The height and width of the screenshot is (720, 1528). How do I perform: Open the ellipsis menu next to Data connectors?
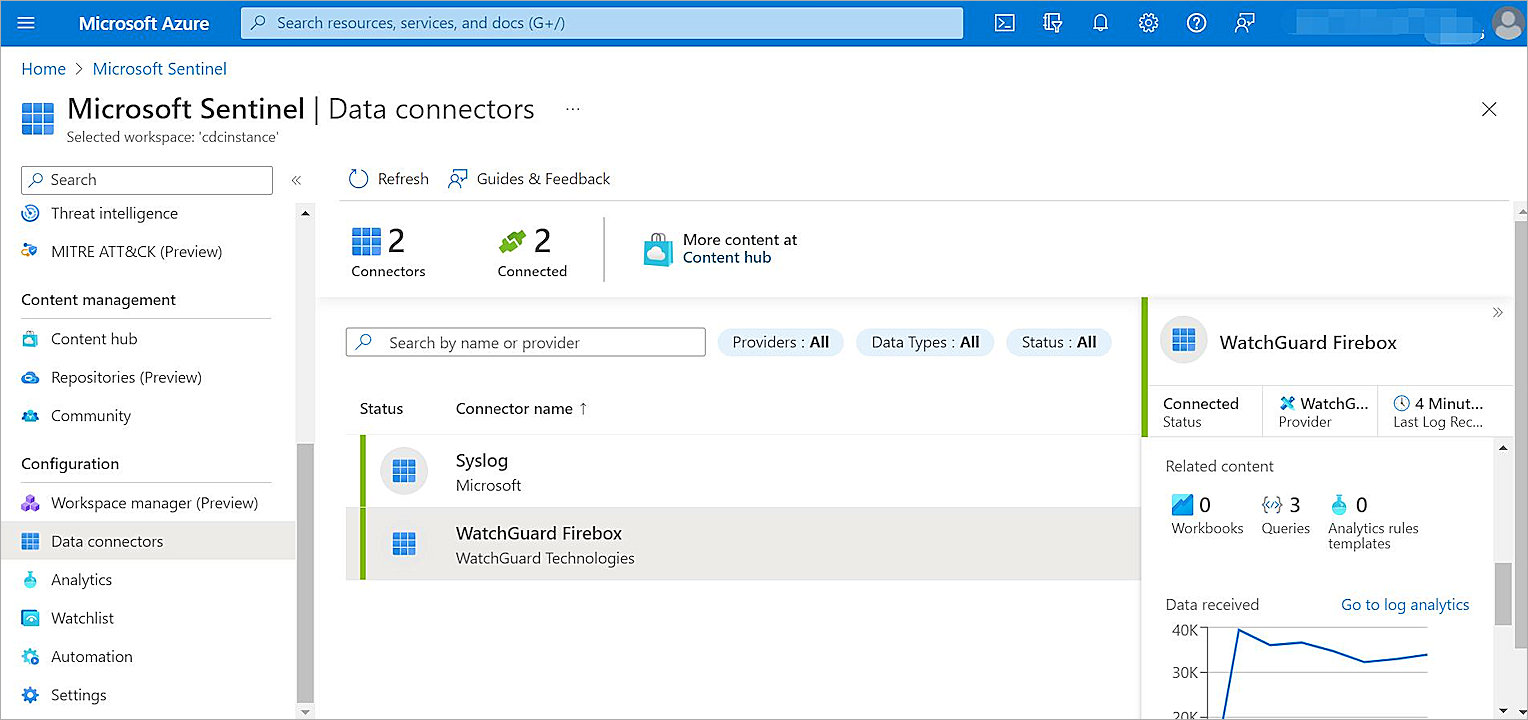[x=572, y=110]
